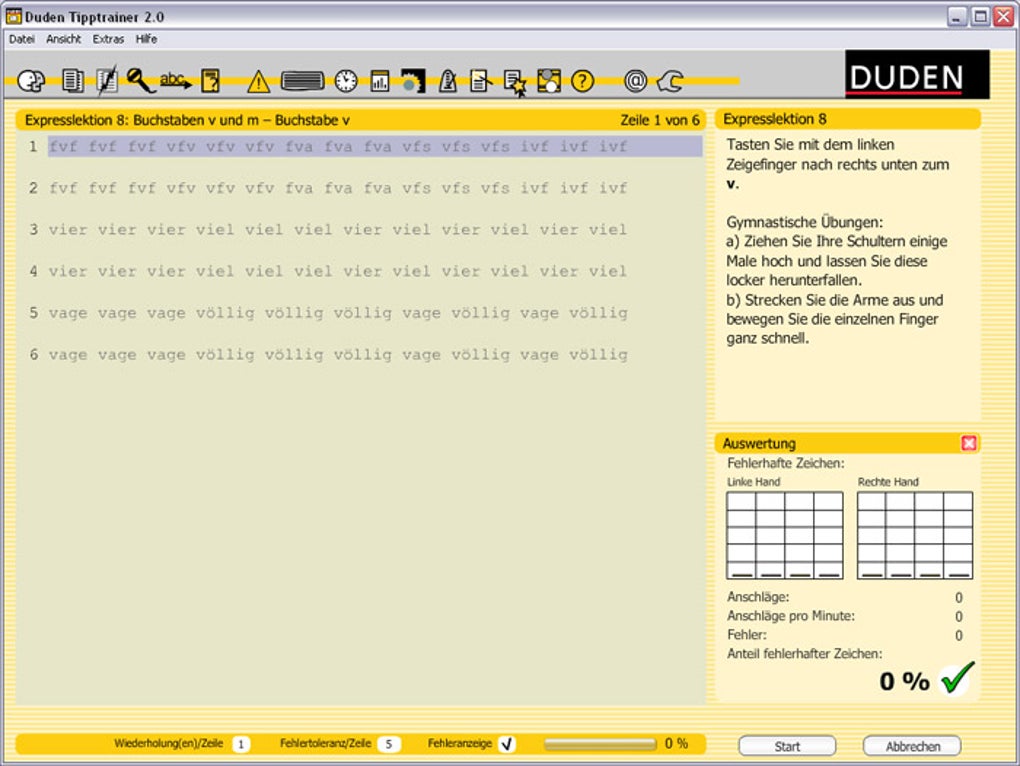
Task: Open help via the question mark icon
Action: (x=582, y=81)
